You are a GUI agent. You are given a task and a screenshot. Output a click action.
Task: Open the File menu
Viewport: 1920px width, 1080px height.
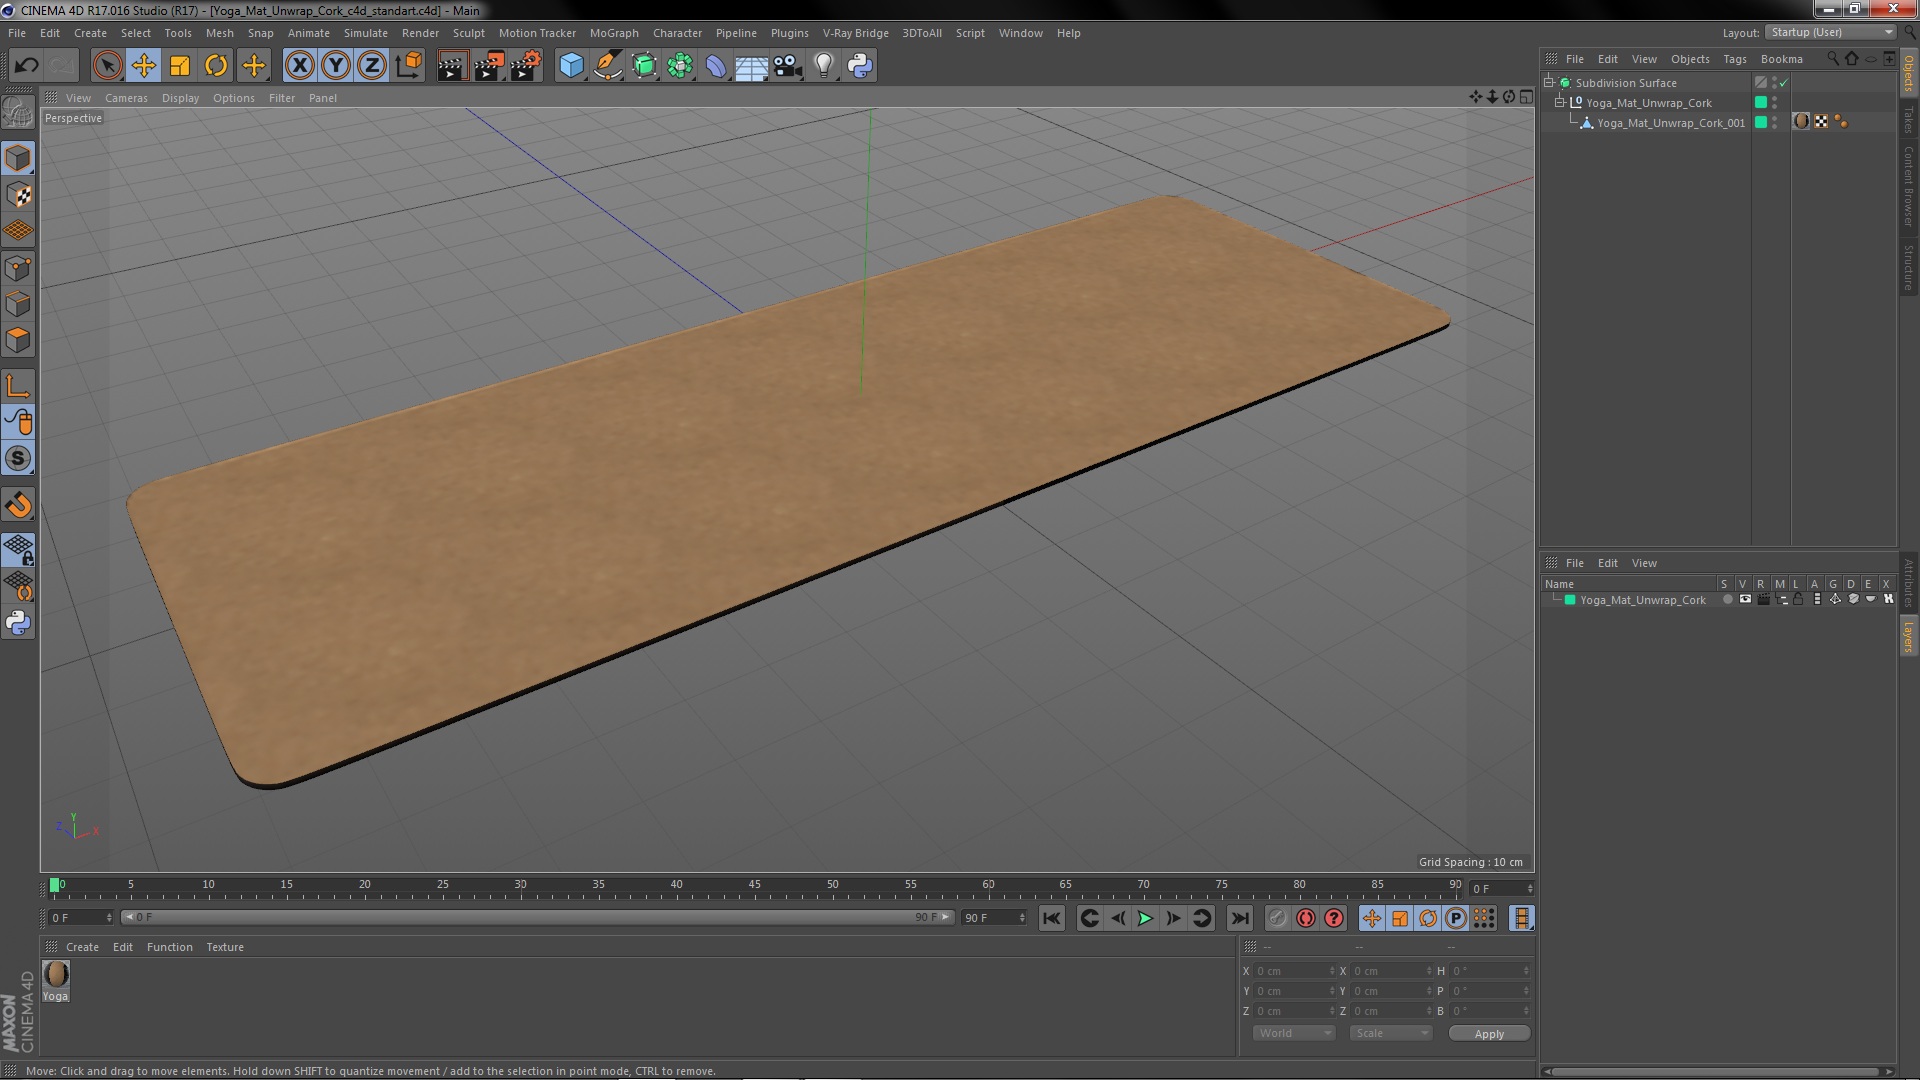[17, 33]
